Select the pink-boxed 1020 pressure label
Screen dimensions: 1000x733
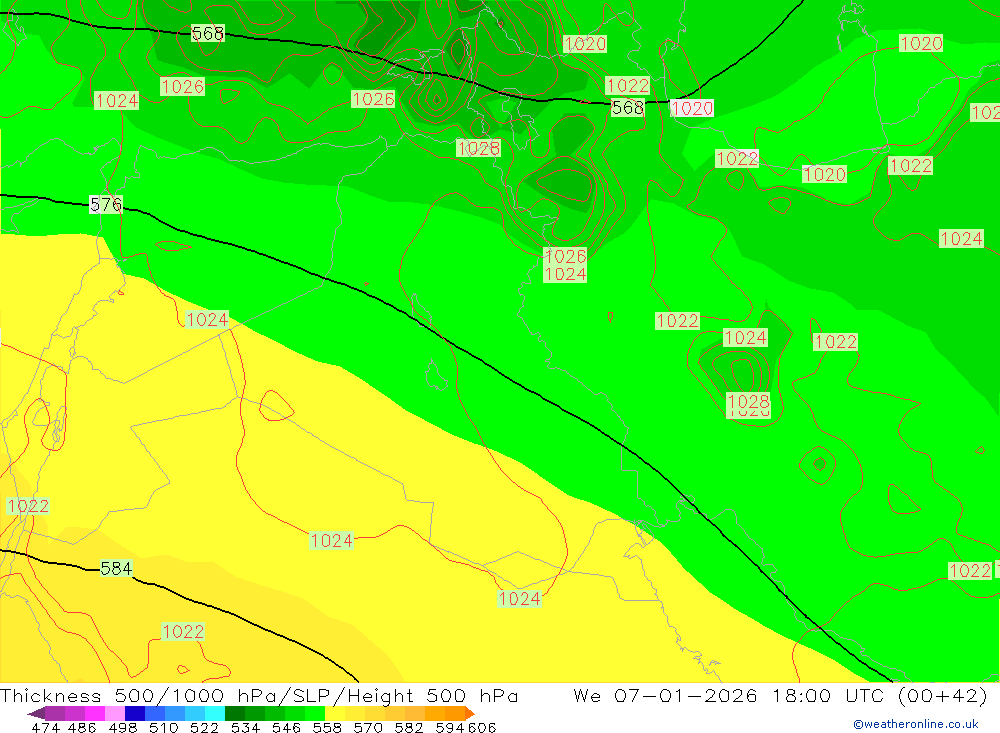(692, 108)
